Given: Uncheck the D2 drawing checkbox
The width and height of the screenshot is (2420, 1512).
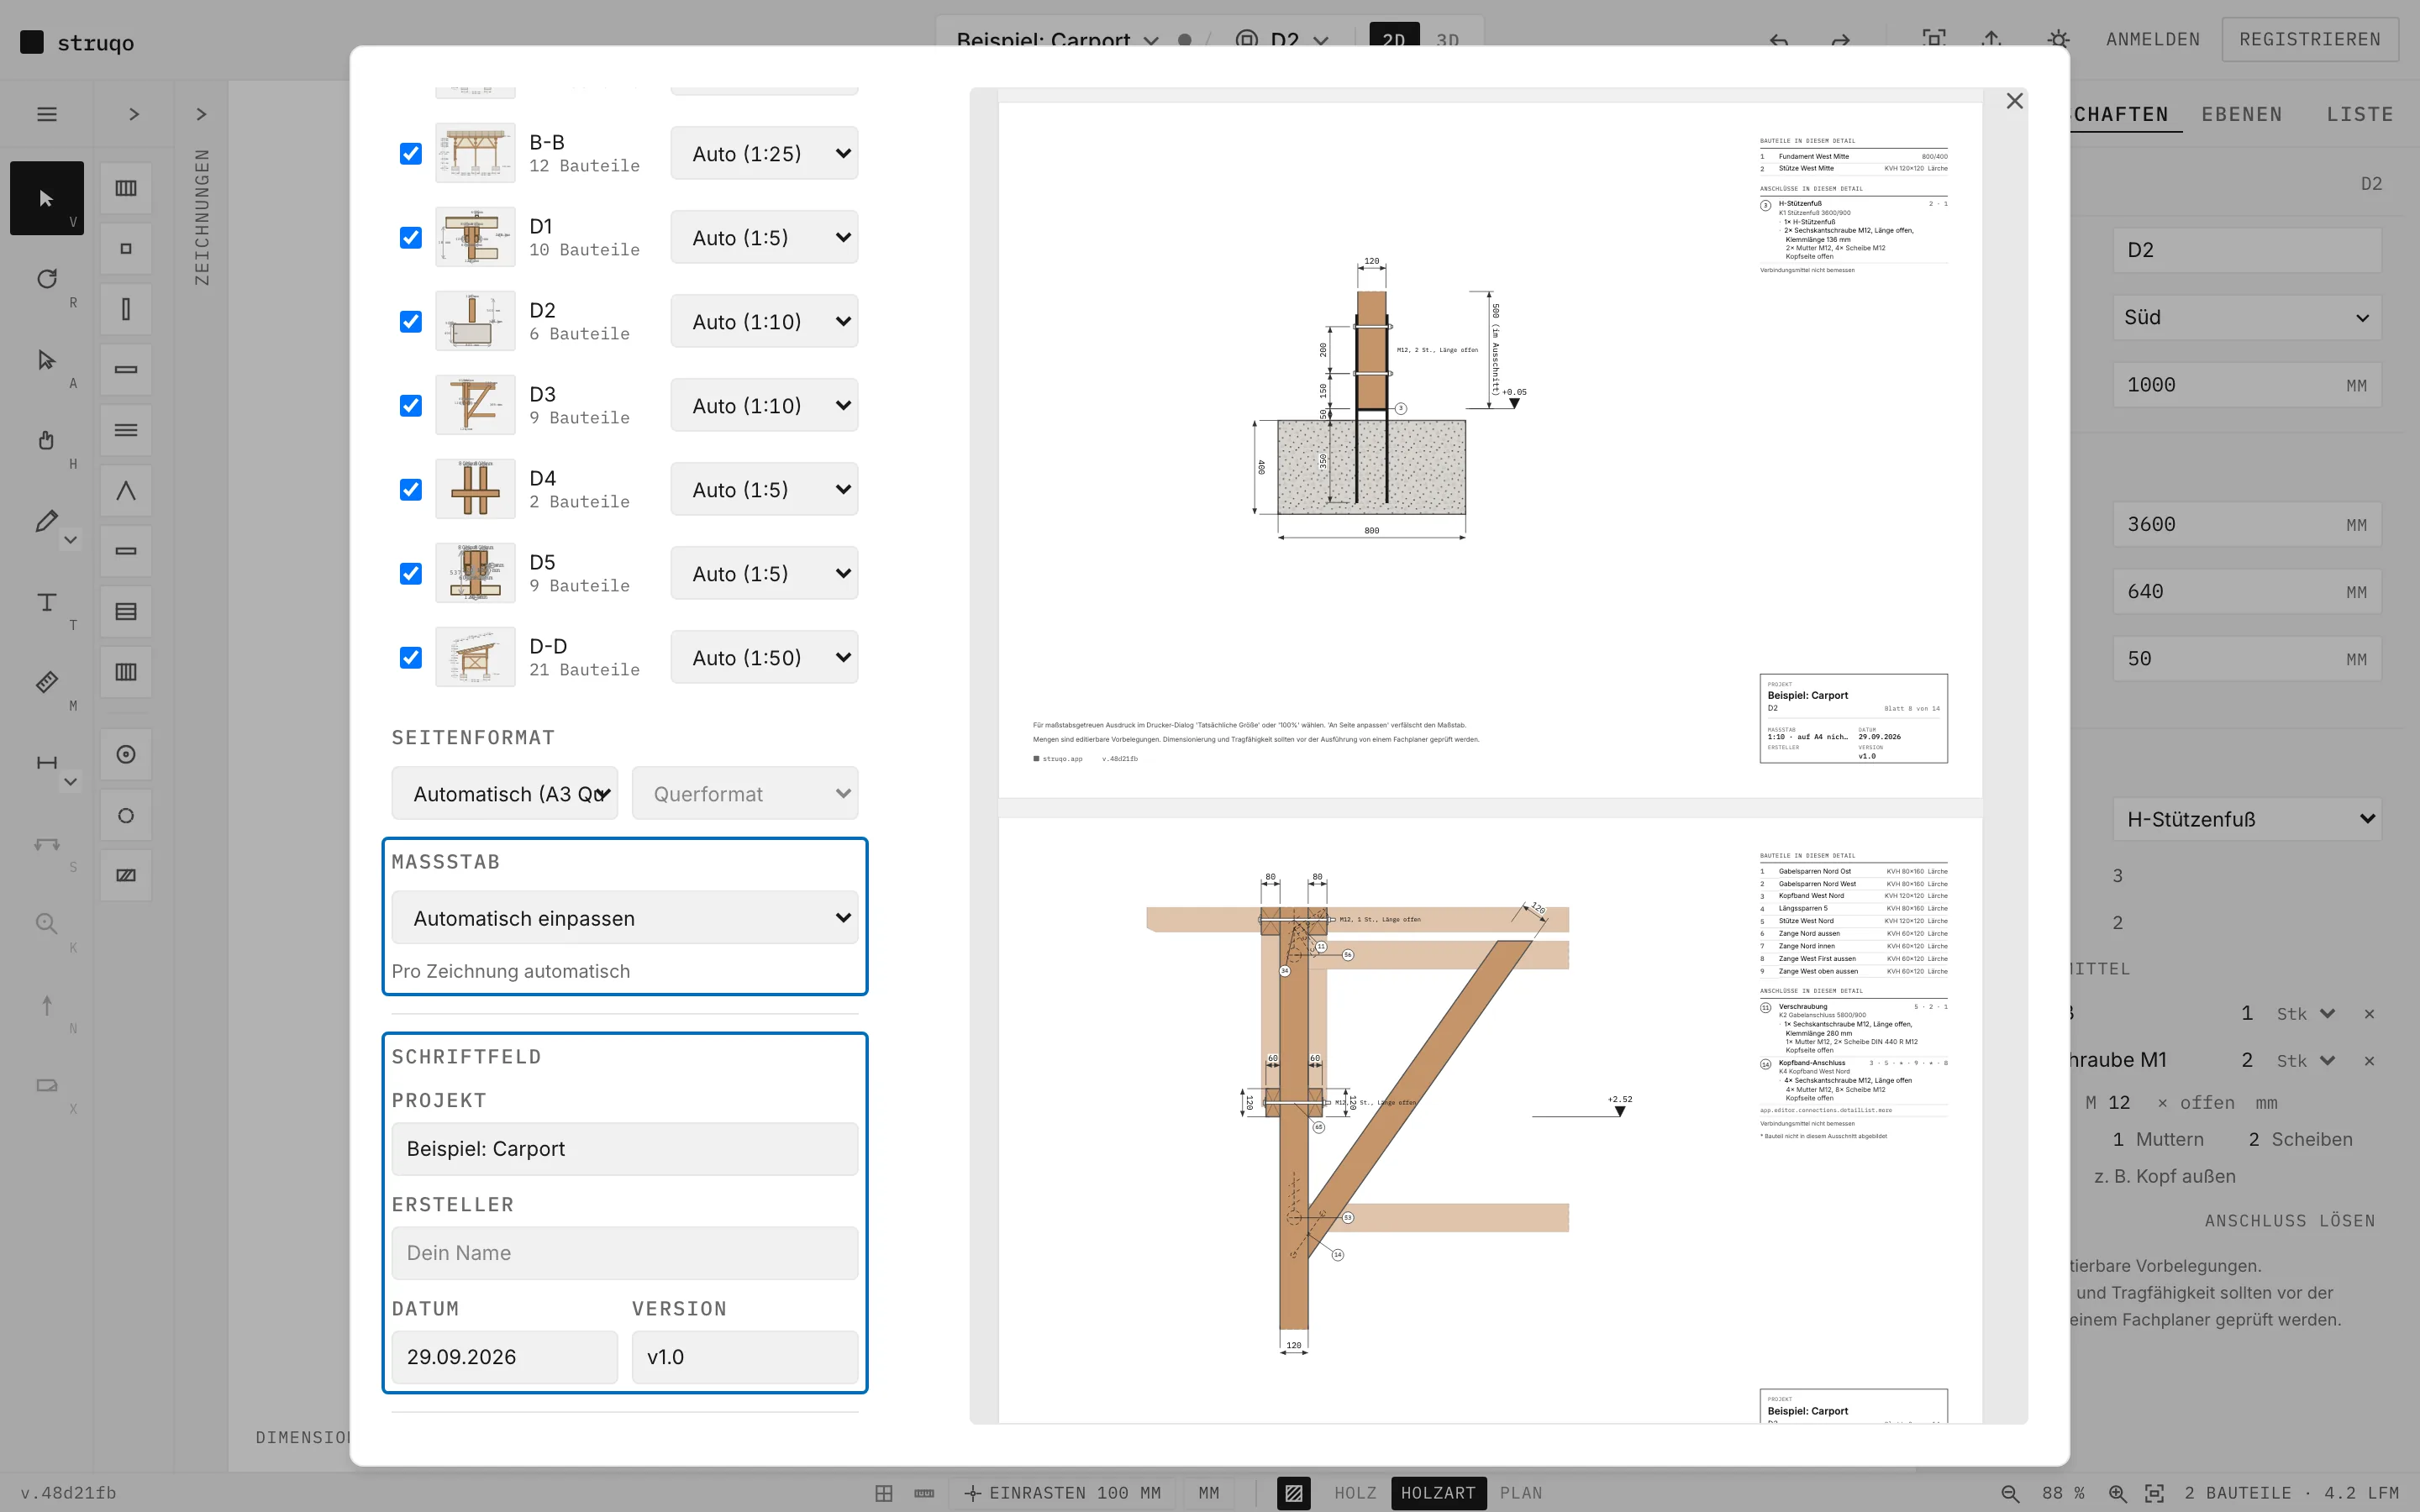Looking at the screenshot, I should 411,321.
